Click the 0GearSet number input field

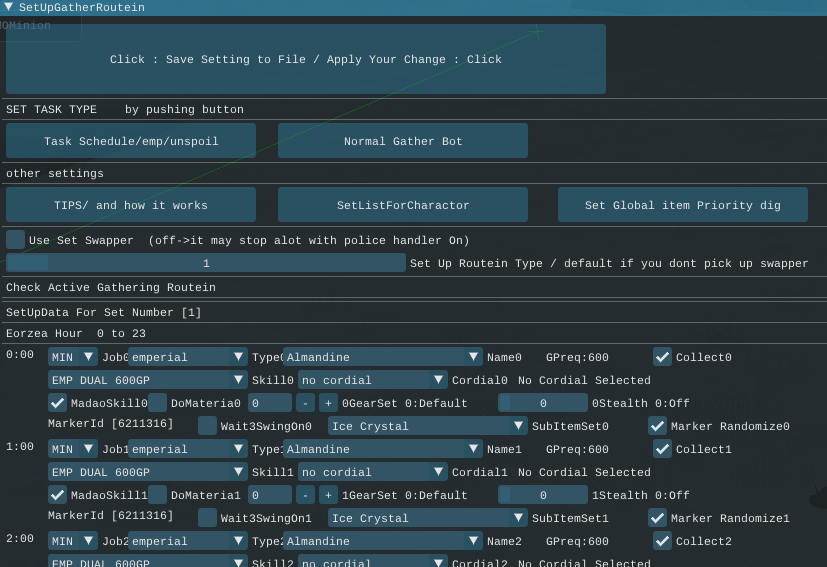click(270, 403)
